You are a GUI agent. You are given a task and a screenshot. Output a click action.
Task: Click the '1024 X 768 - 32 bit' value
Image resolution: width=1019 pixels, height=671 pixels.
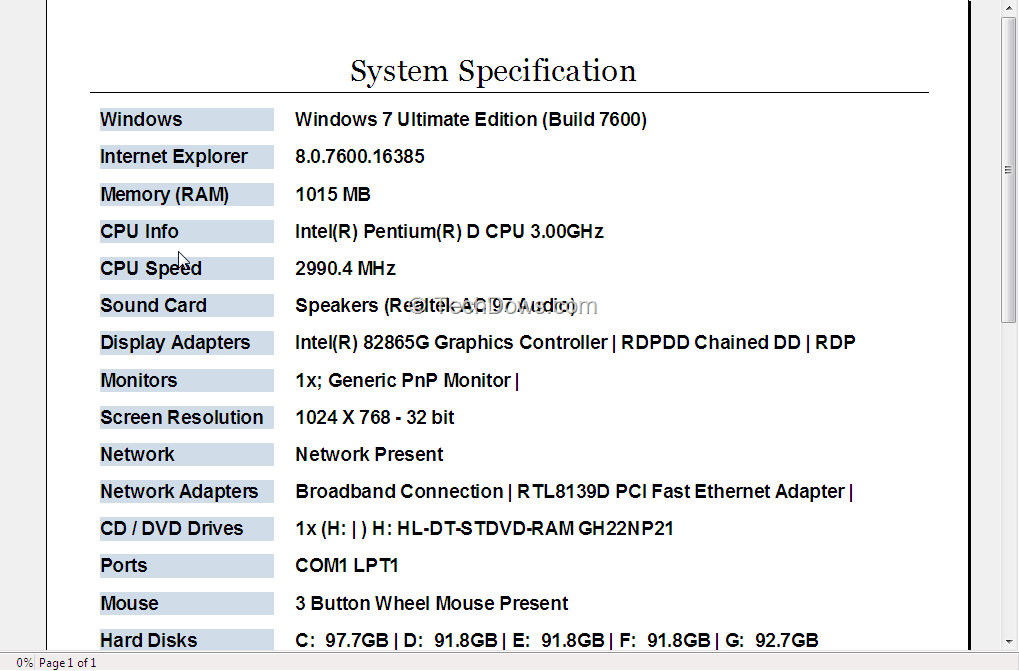[x=374, y=417]
